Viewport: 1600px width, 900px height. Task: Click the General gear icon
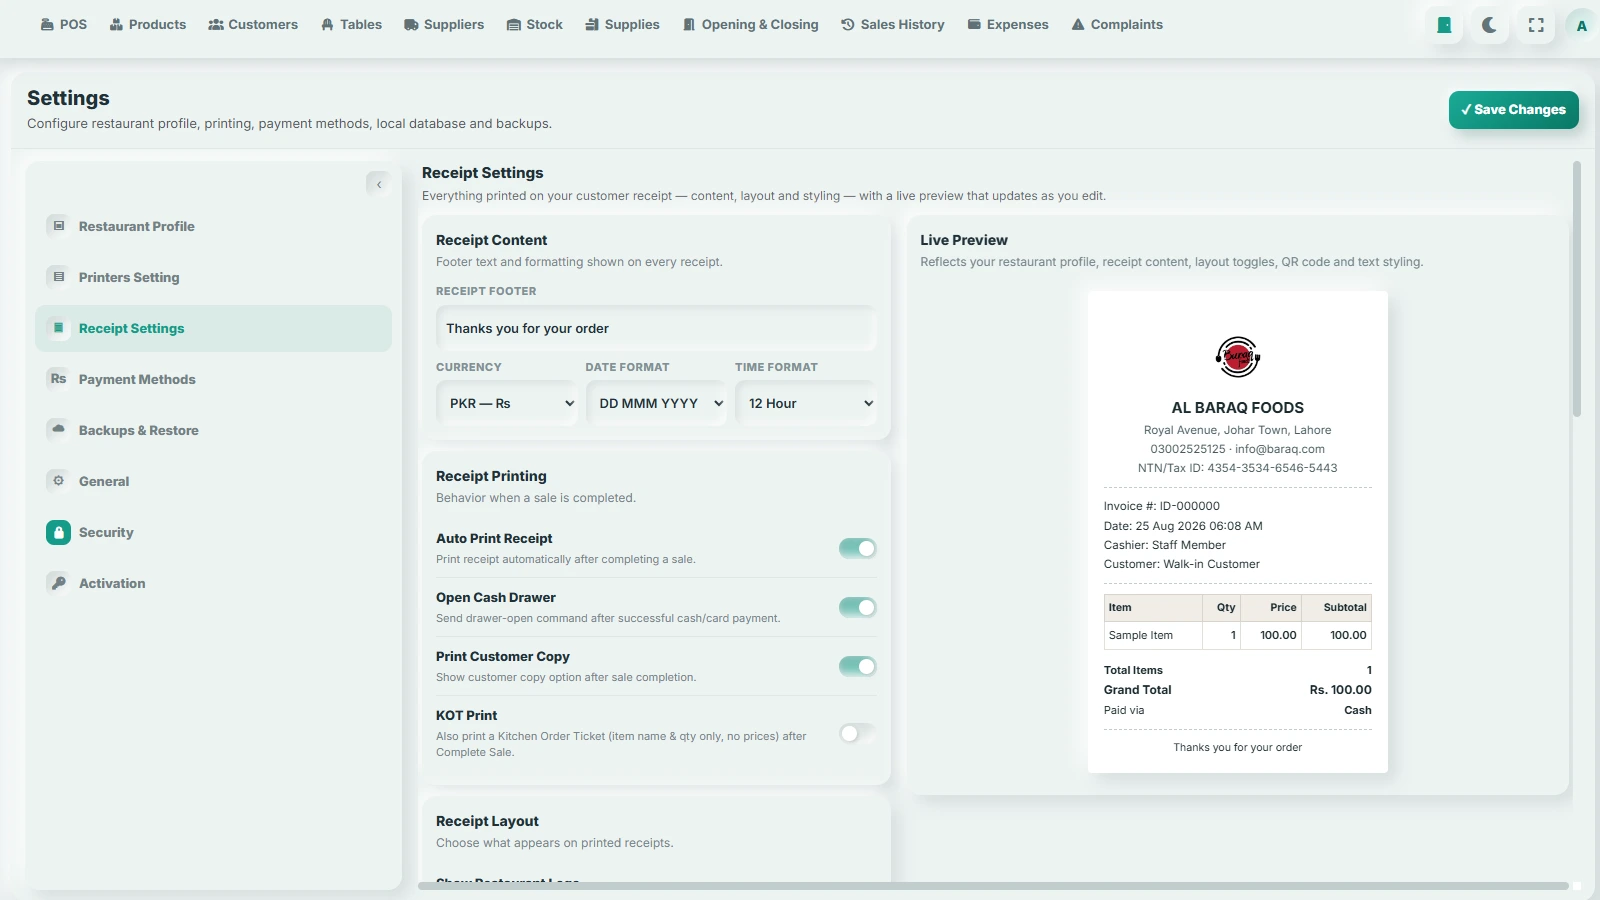pos(58,481)
